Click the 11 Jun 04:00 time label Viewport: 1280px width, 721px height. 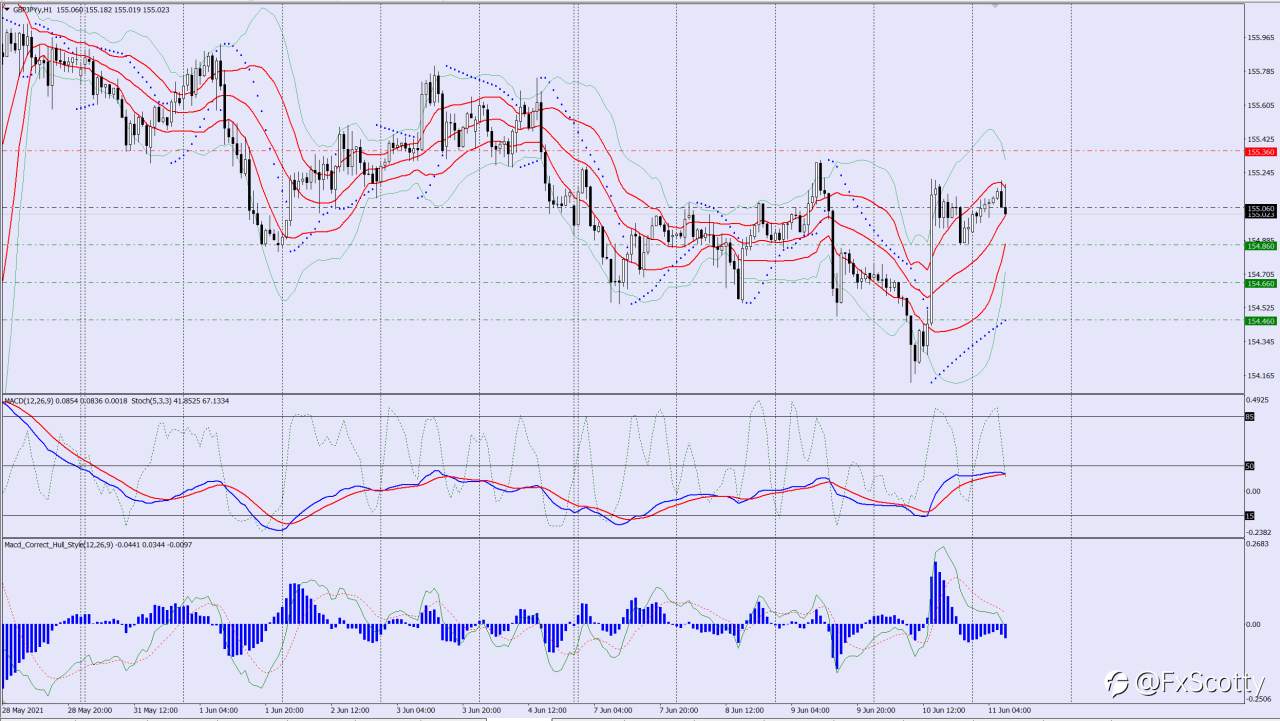pos(1009,710)
